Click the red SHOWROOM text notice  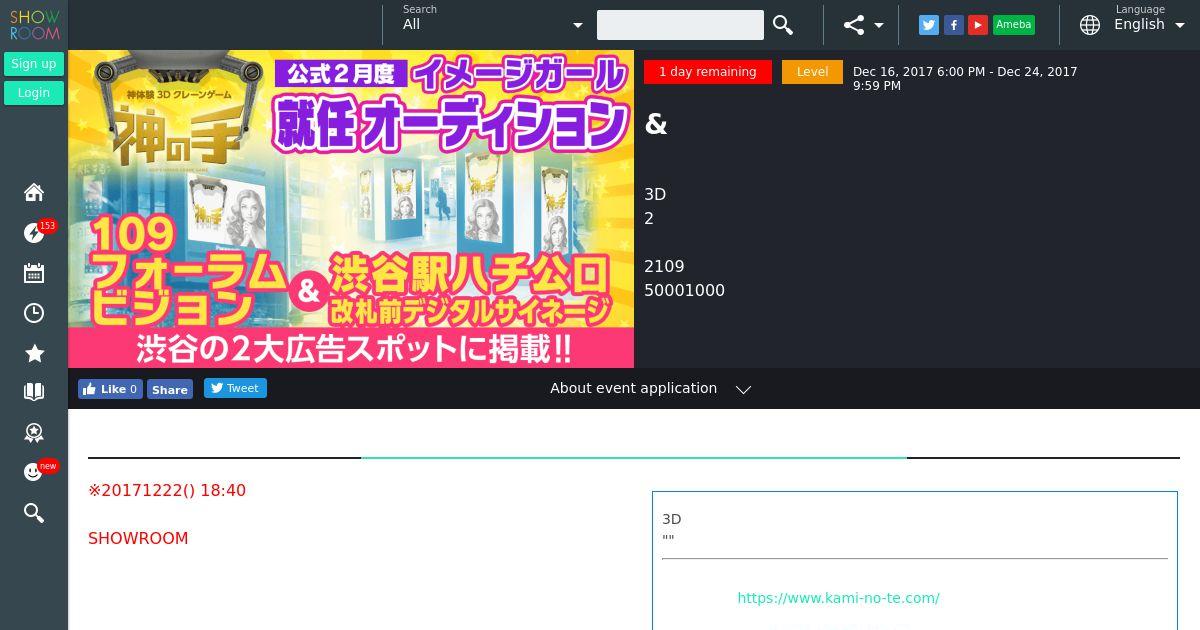tap(138, 538)
